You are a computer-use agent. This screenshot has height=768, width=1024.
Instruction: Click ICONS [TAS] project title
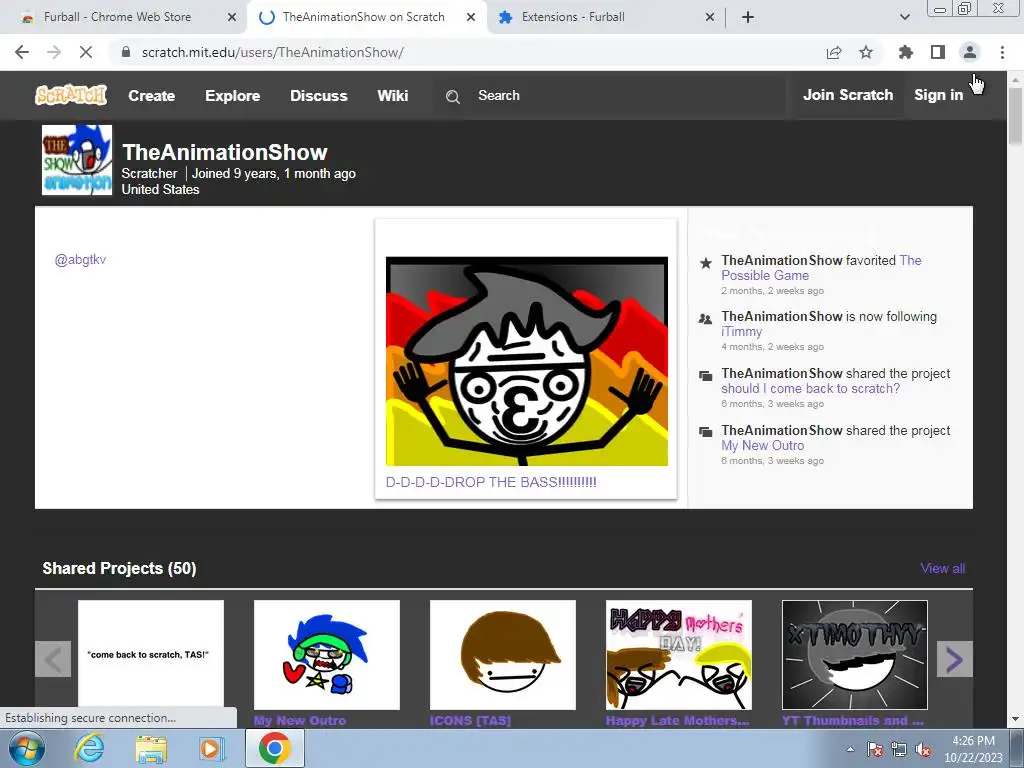coord(470,720)
